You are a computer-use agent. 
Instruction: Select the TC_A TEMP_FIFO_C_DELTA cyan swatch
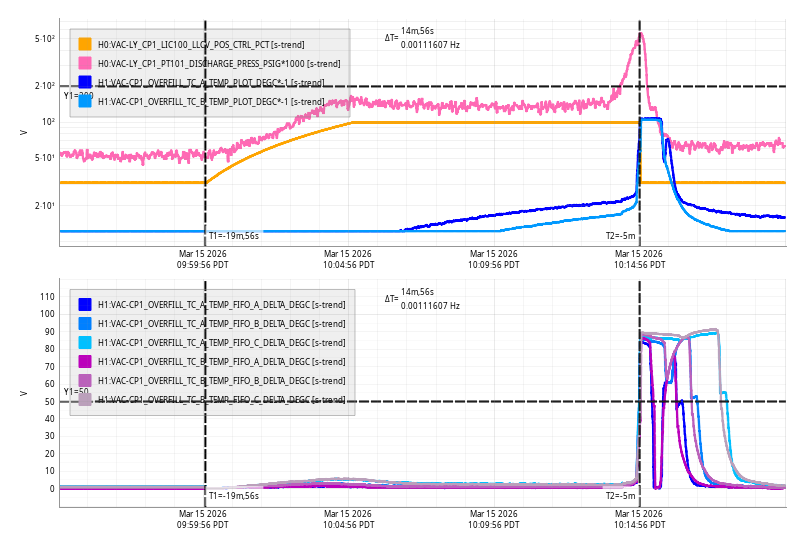[85, 343]
